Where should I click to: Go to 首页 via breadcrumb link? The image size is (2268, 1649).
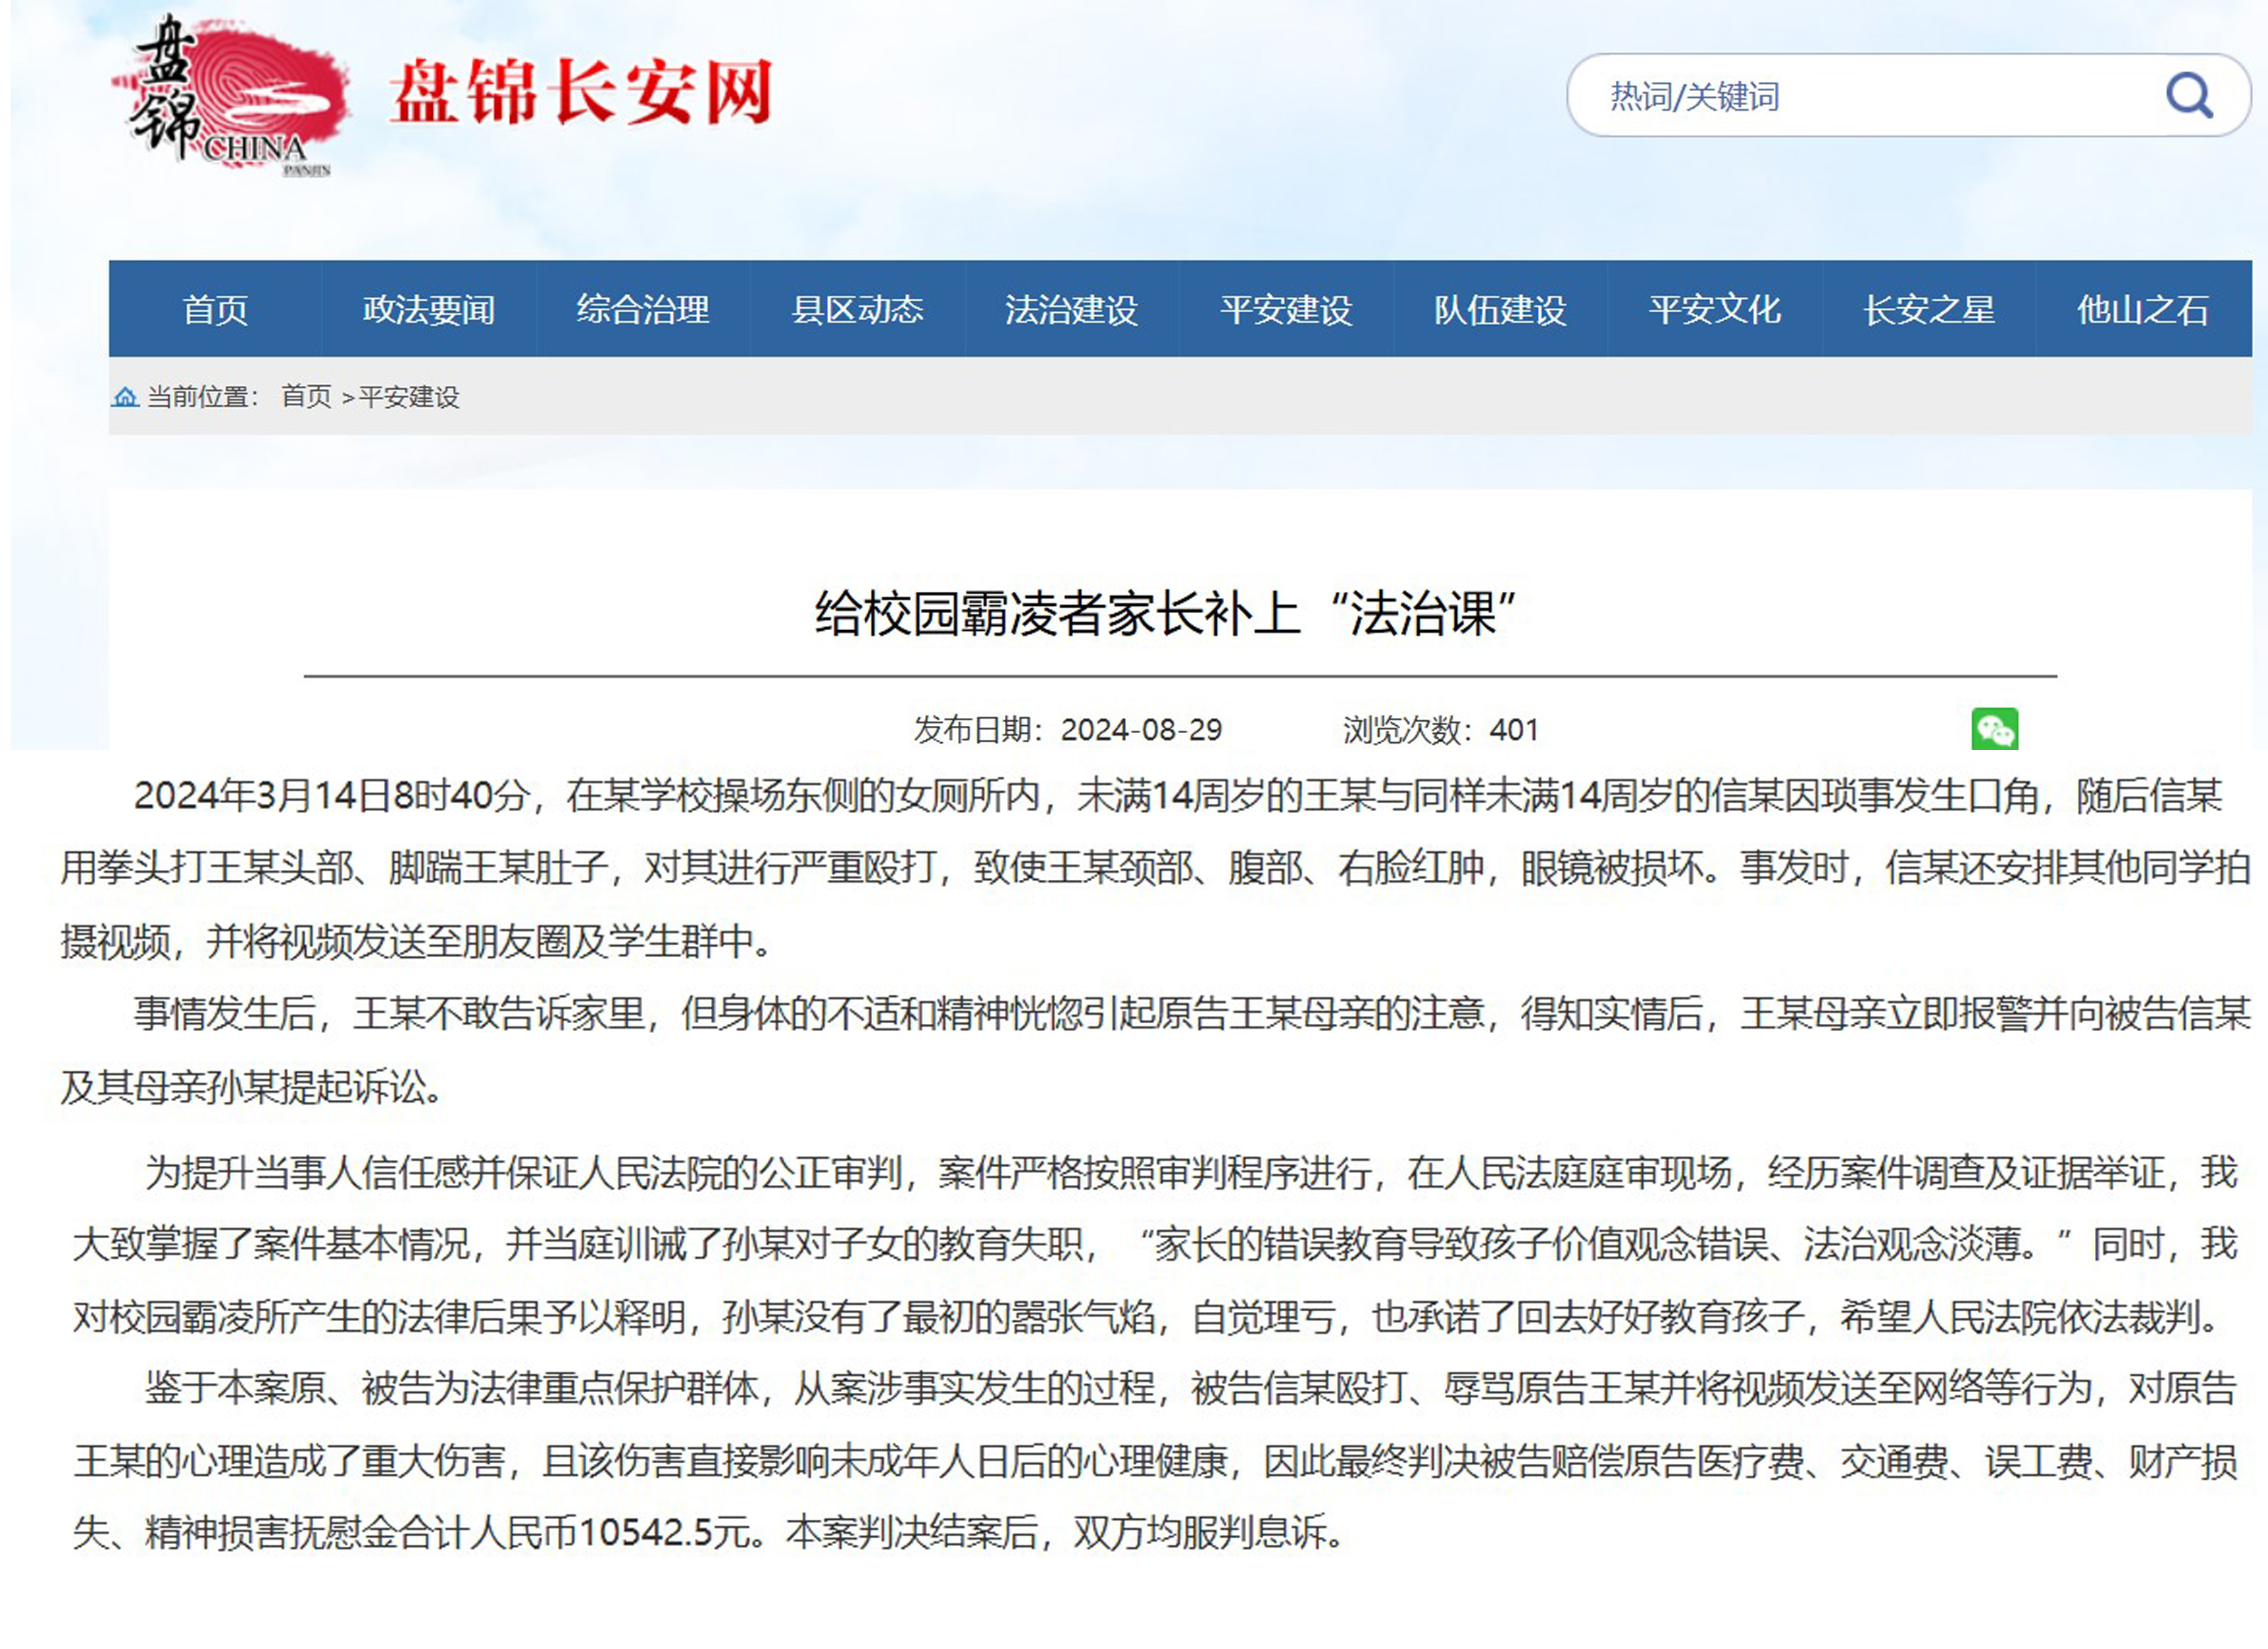tap(306, 397)
